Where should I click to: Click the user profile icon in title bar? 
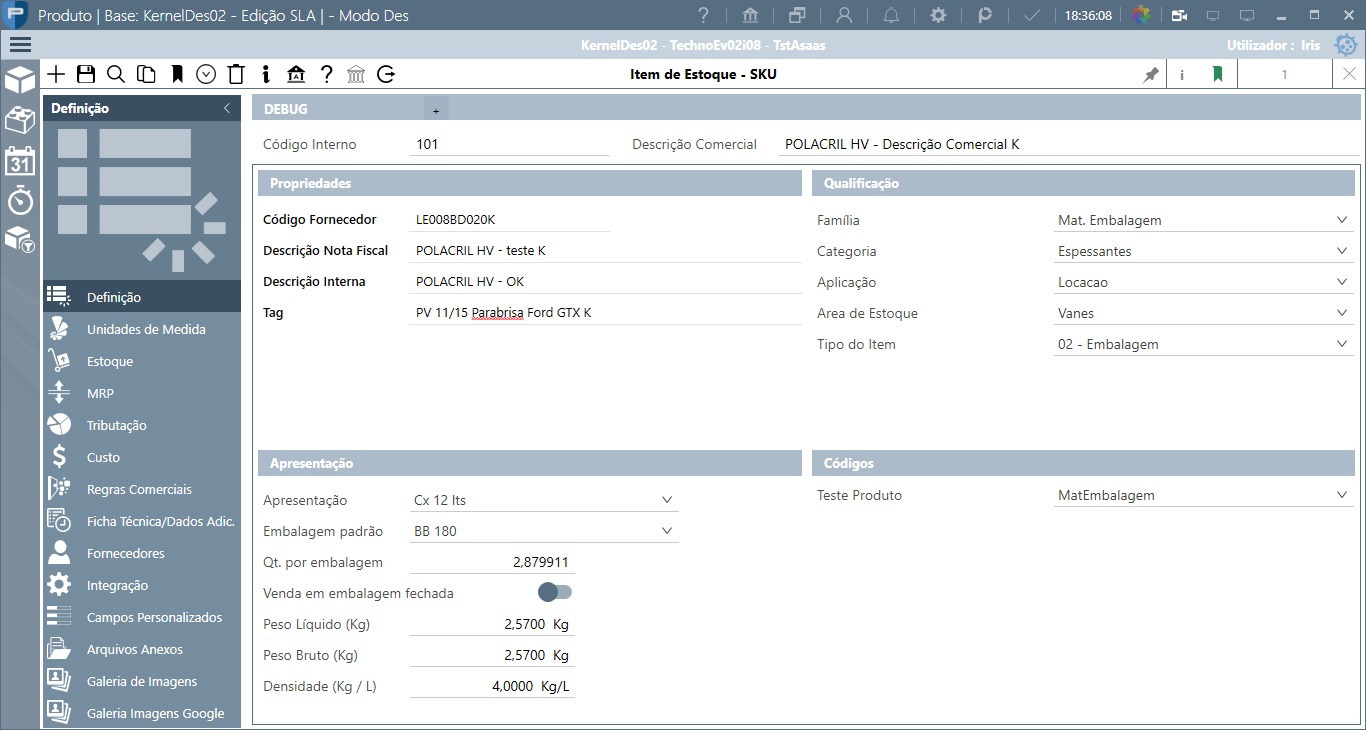[845, 16]
